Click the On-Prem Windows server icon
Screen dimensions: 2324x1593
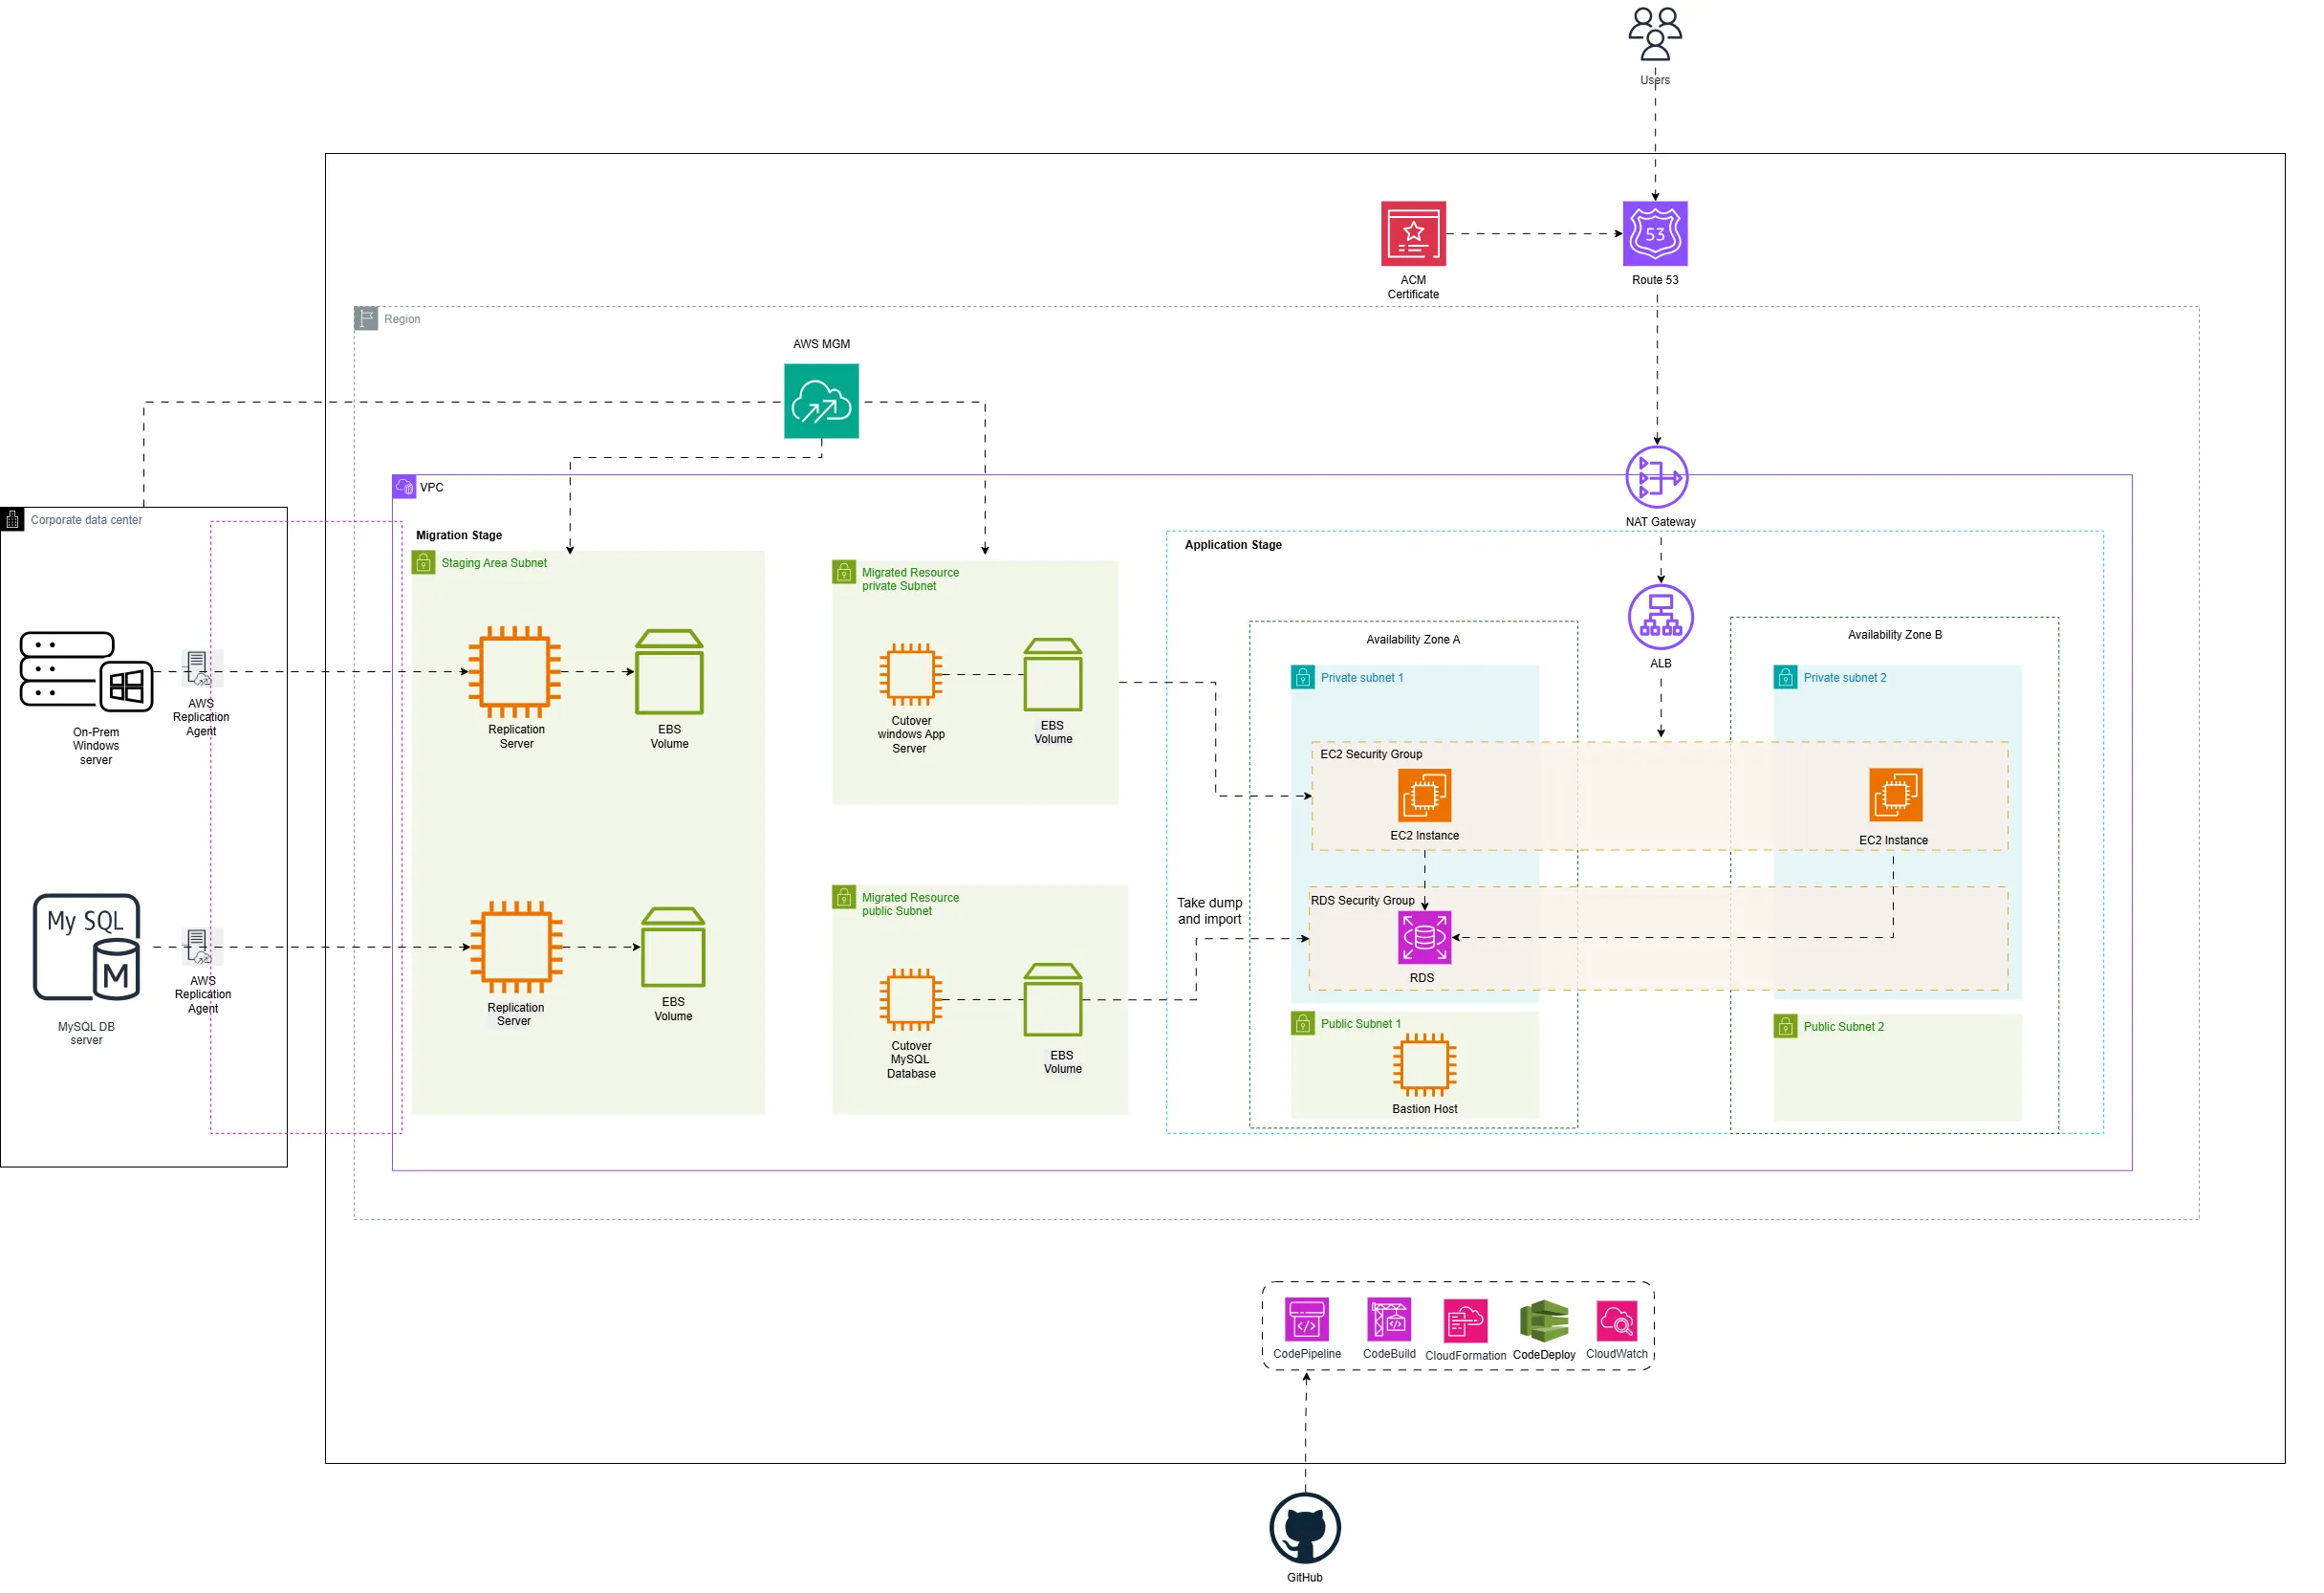86,671
